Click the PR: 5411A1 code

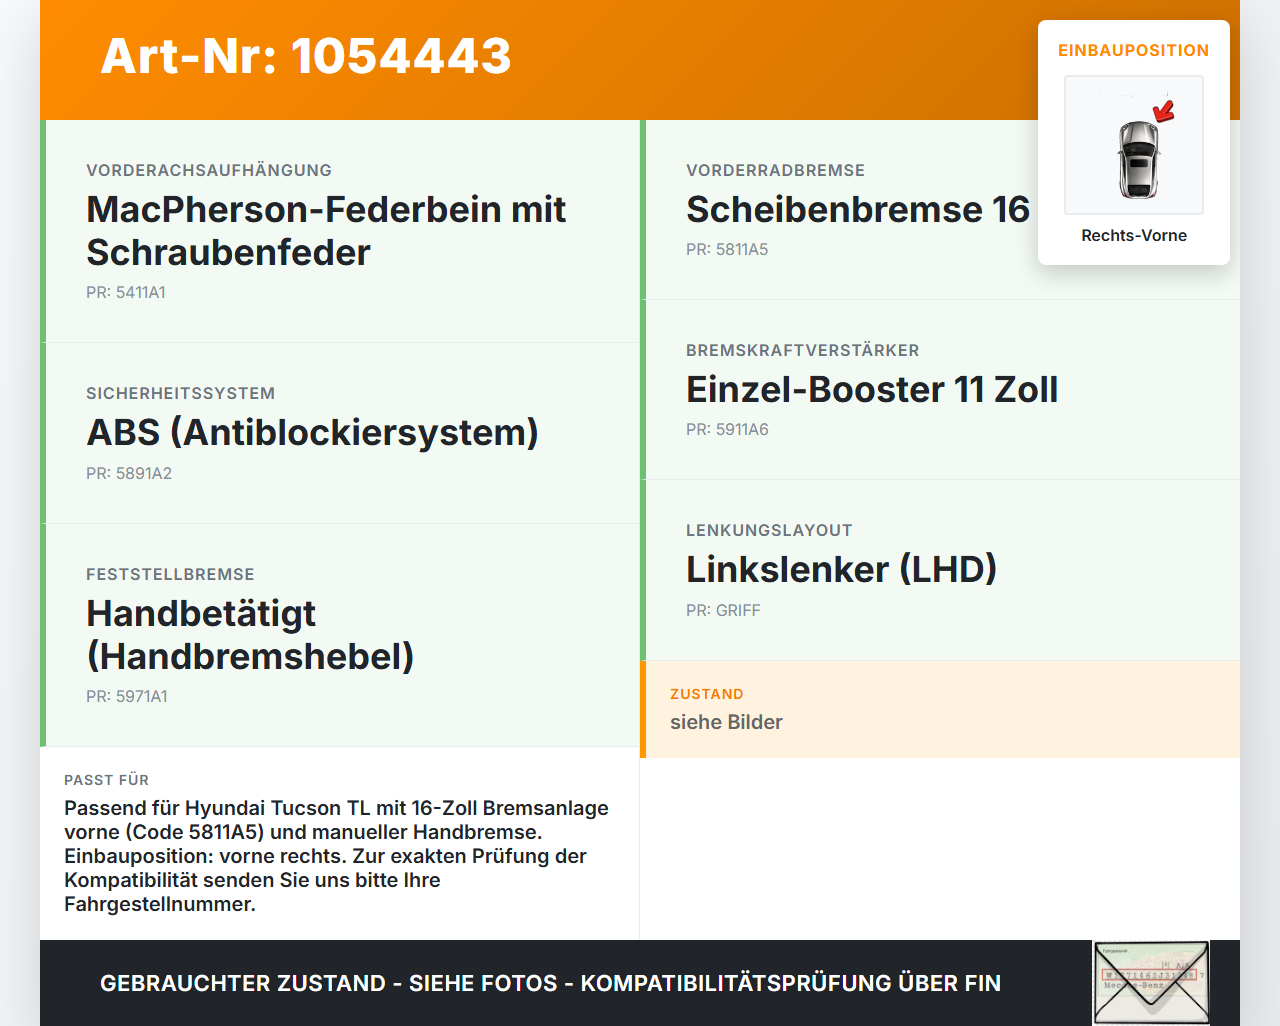click(126, 292)
